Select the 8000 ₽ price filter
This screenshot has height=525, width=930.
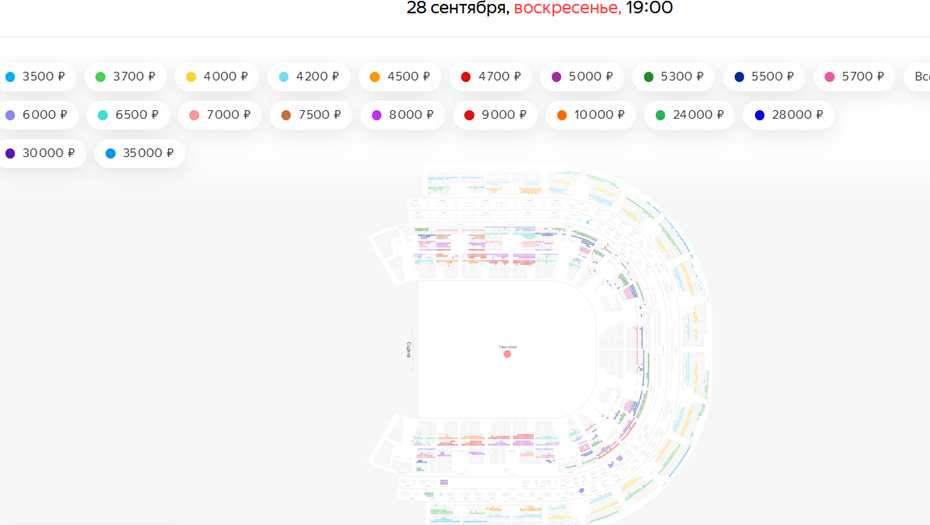click(x=403, y=115)
